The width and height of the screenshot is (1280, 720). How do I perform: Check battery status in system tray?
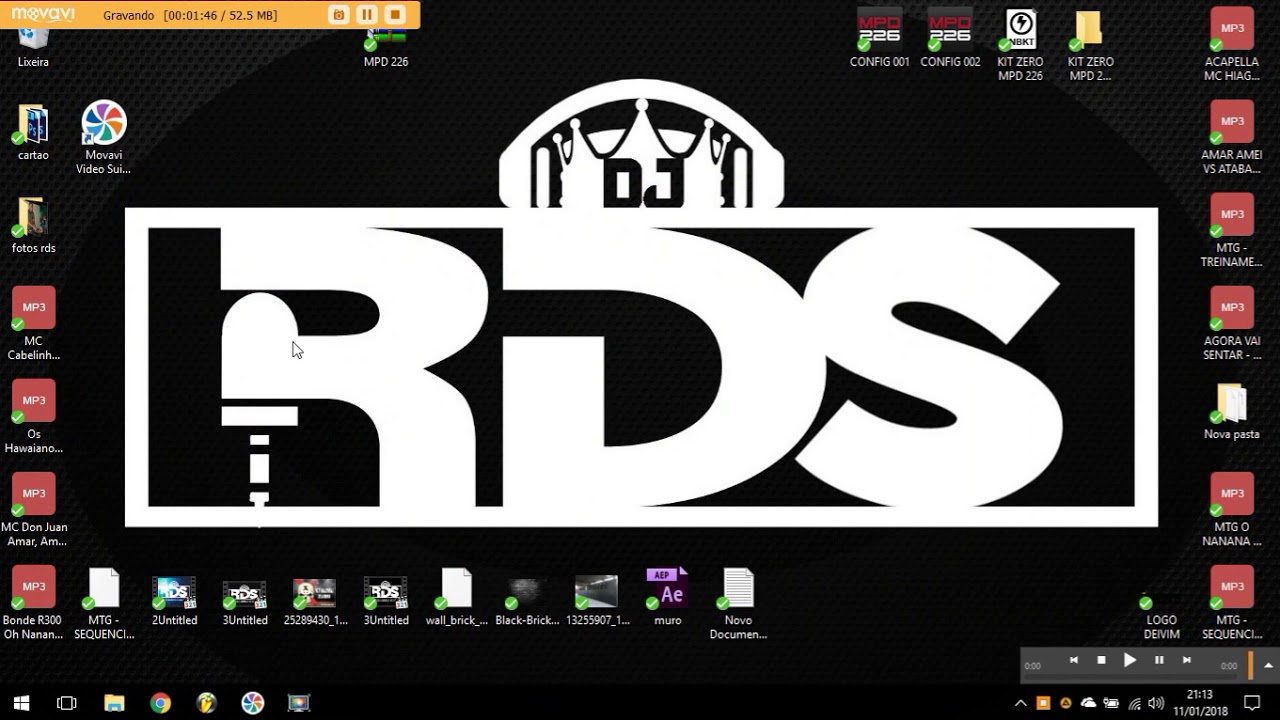click(x=1111, y=703)
